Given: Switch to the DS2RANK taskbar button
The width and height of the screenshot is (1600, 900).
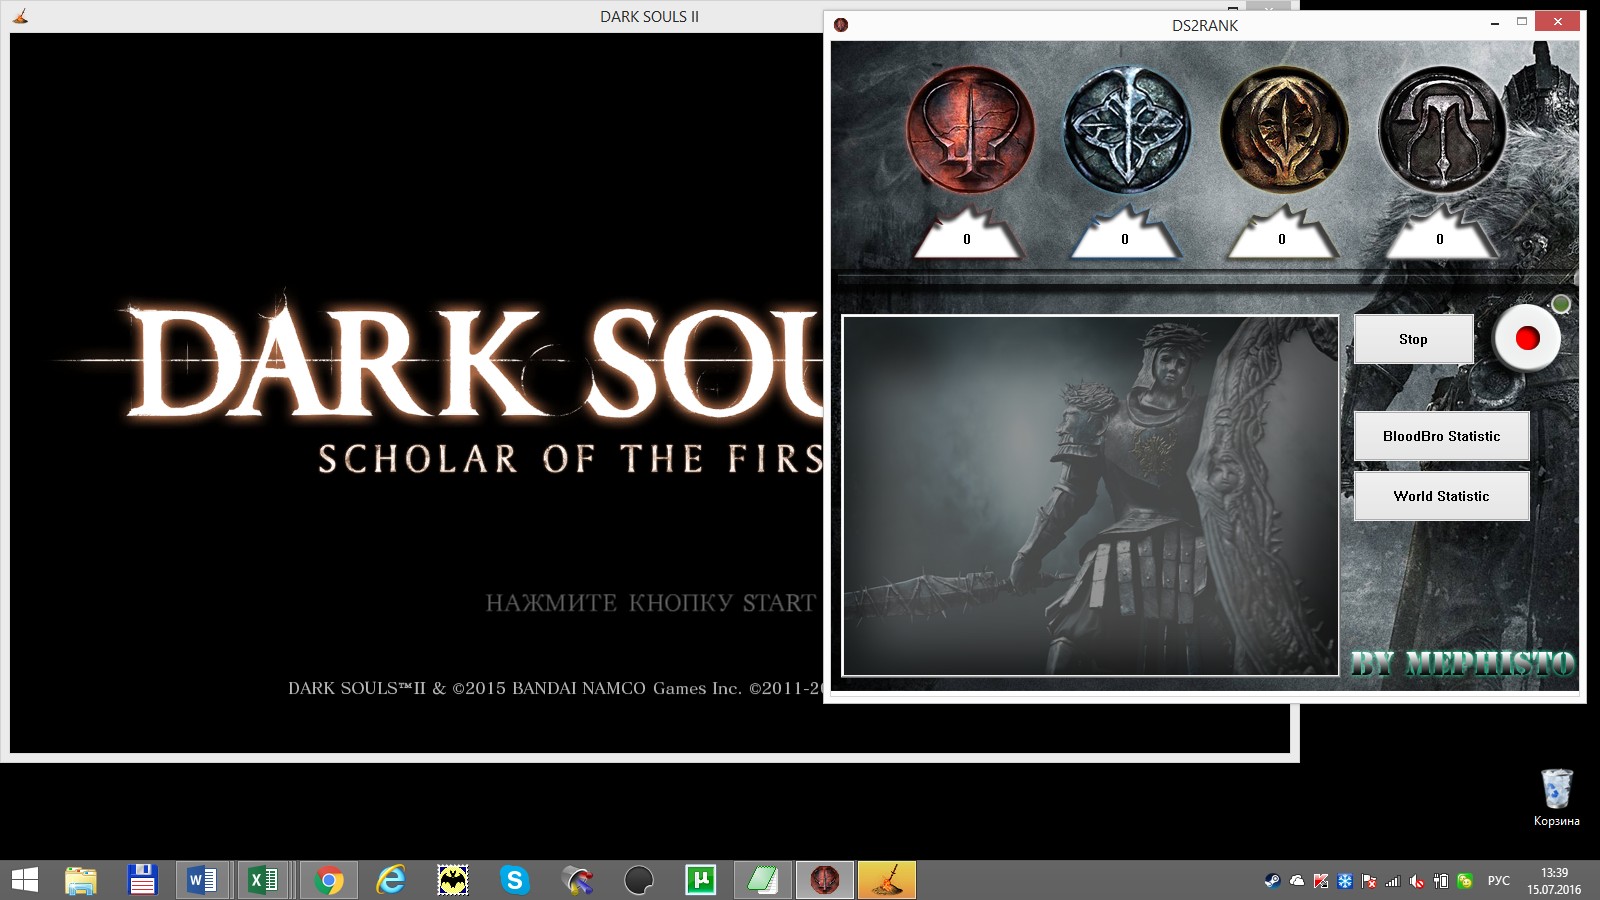Looking at the screenshot, I should [825, 880].
